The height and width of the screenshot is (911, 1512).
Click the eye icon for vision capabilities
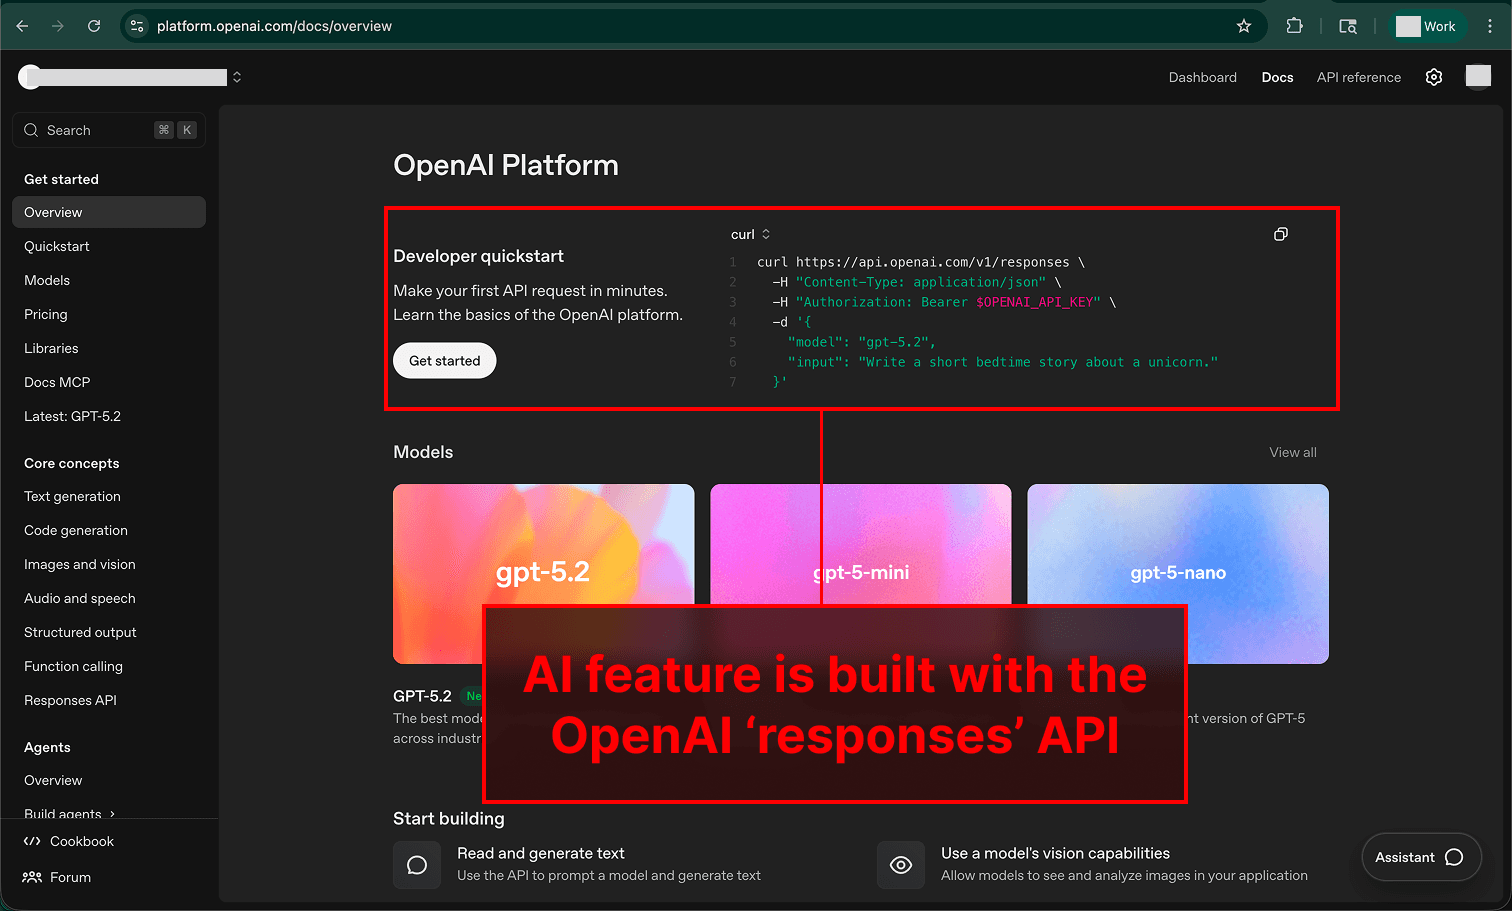[x=901, y=865]
